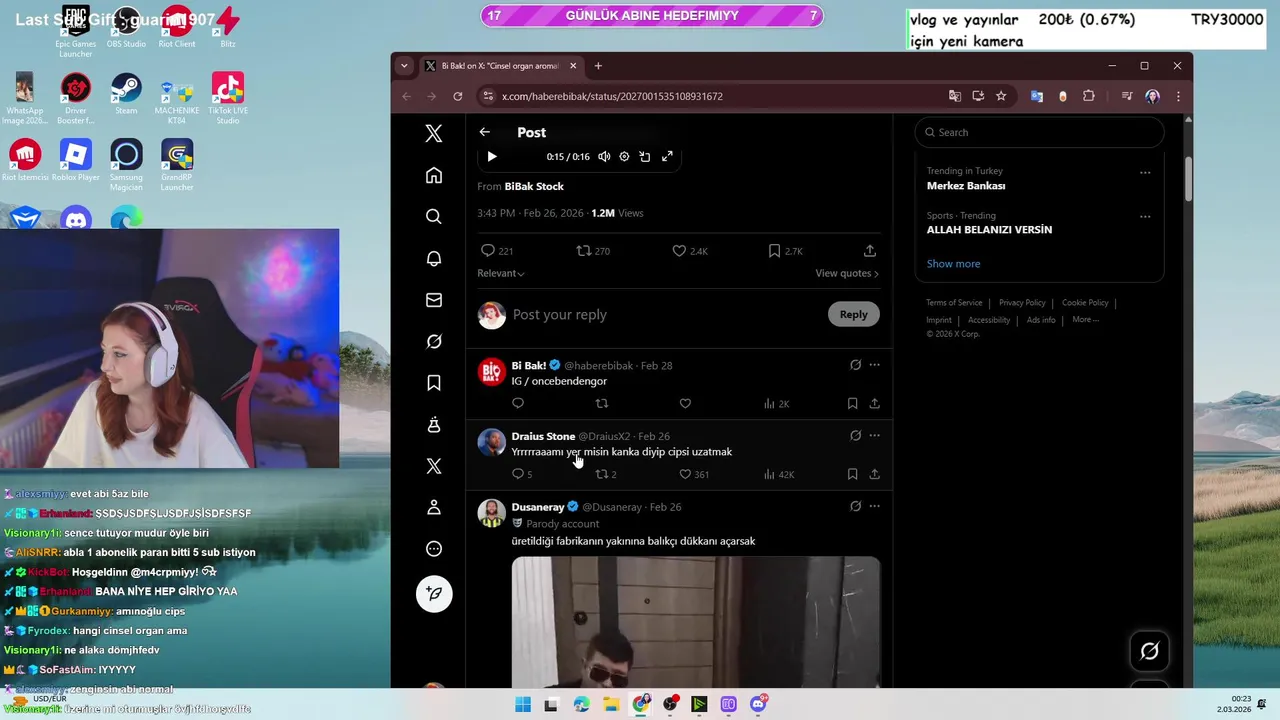Go to X Home in sidebar
1280x720 pixels.
(434, 175)
